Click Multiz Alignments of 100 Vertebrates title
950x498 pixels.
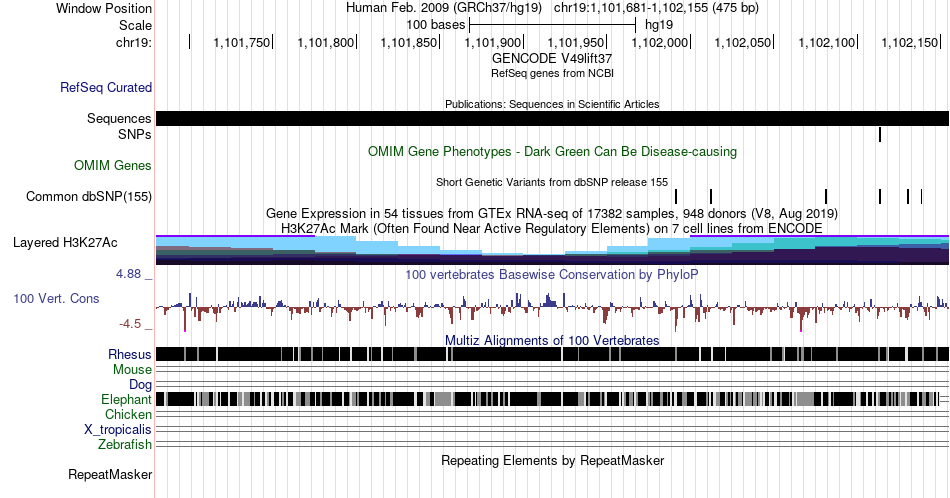[552, 340]
